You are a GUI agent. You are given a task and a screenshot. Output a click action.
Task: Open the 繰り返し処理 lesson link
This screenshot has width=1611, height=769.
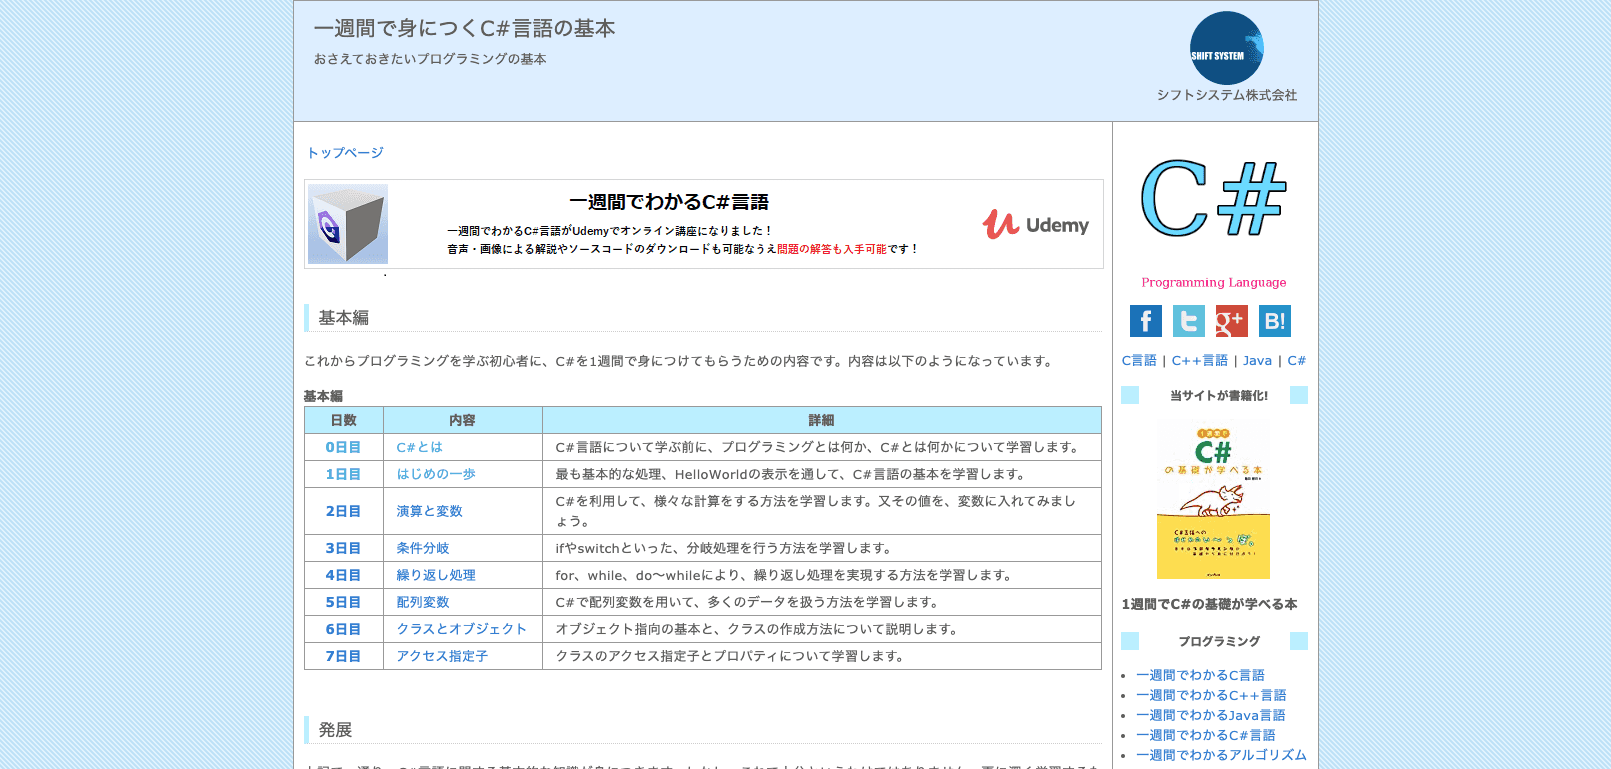pyautogui.click(x=435, y=576)
